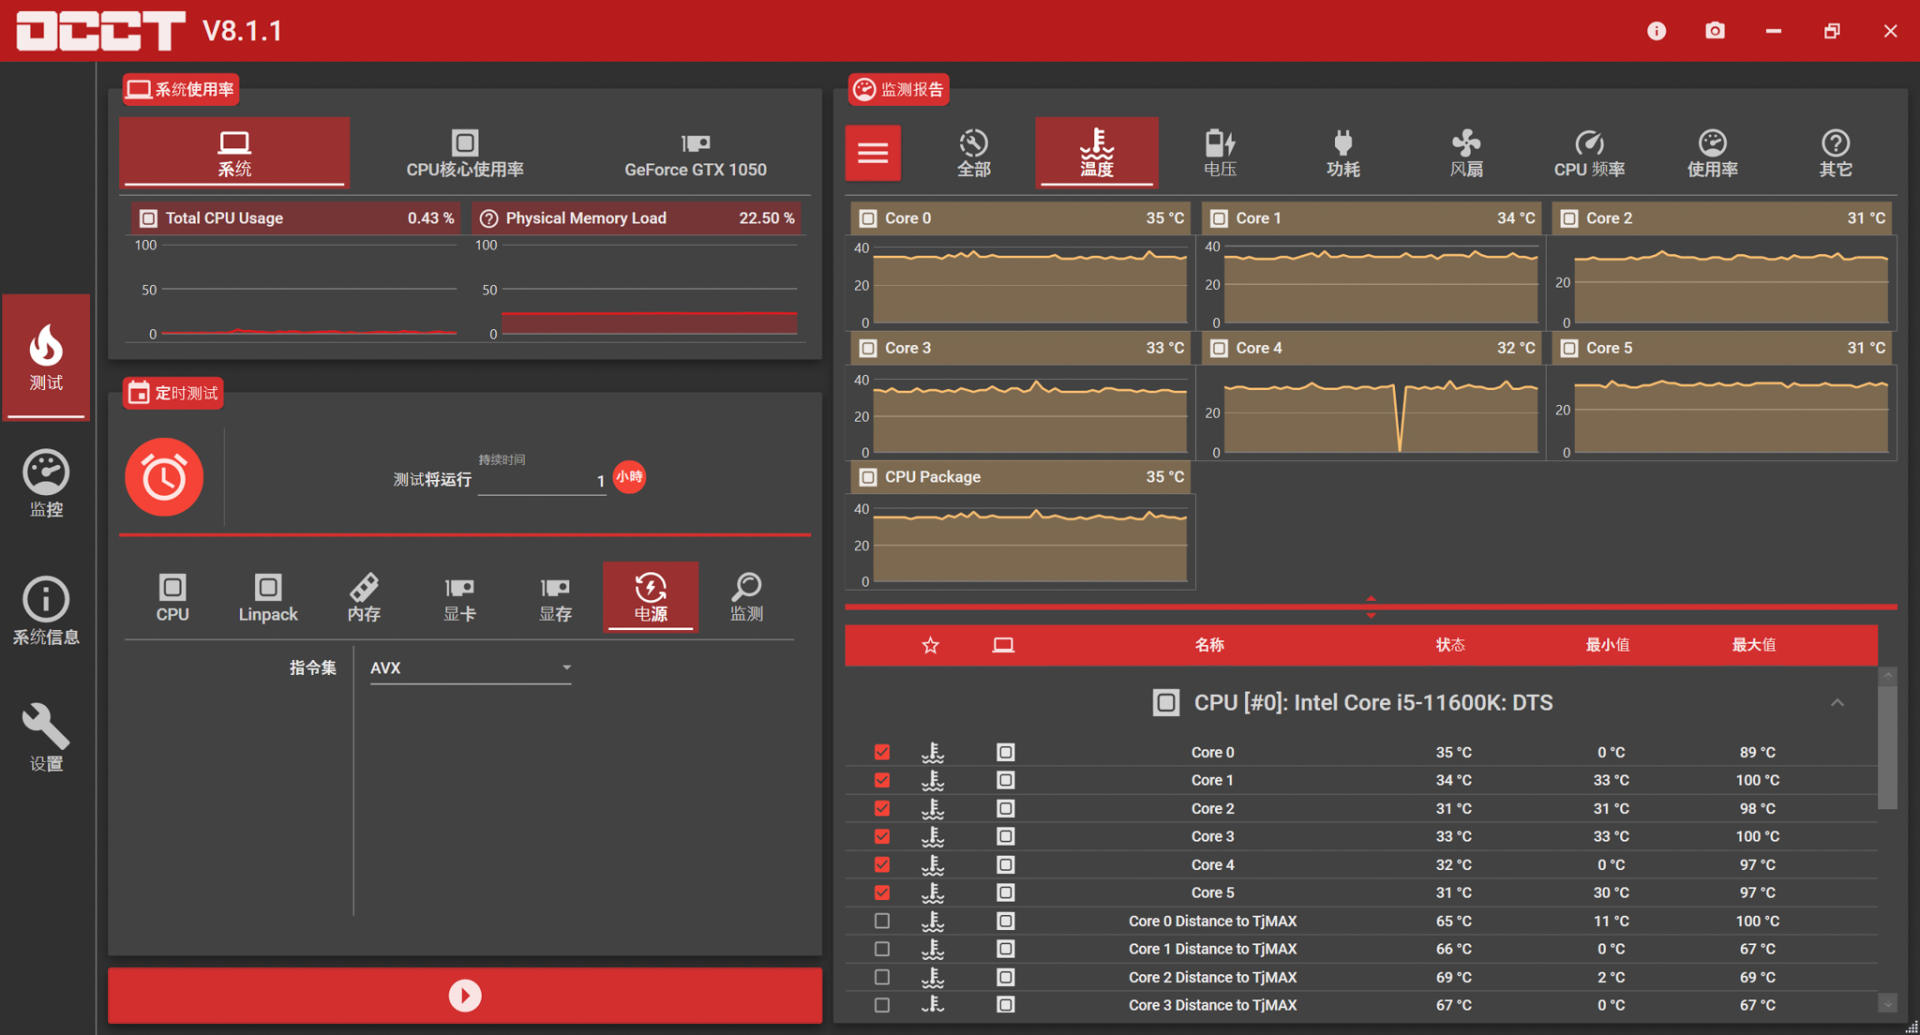This screenshot has height=1035, width=1920.
Task: Sort by 最小值 minimum column
Action: tap(1607, 645)
